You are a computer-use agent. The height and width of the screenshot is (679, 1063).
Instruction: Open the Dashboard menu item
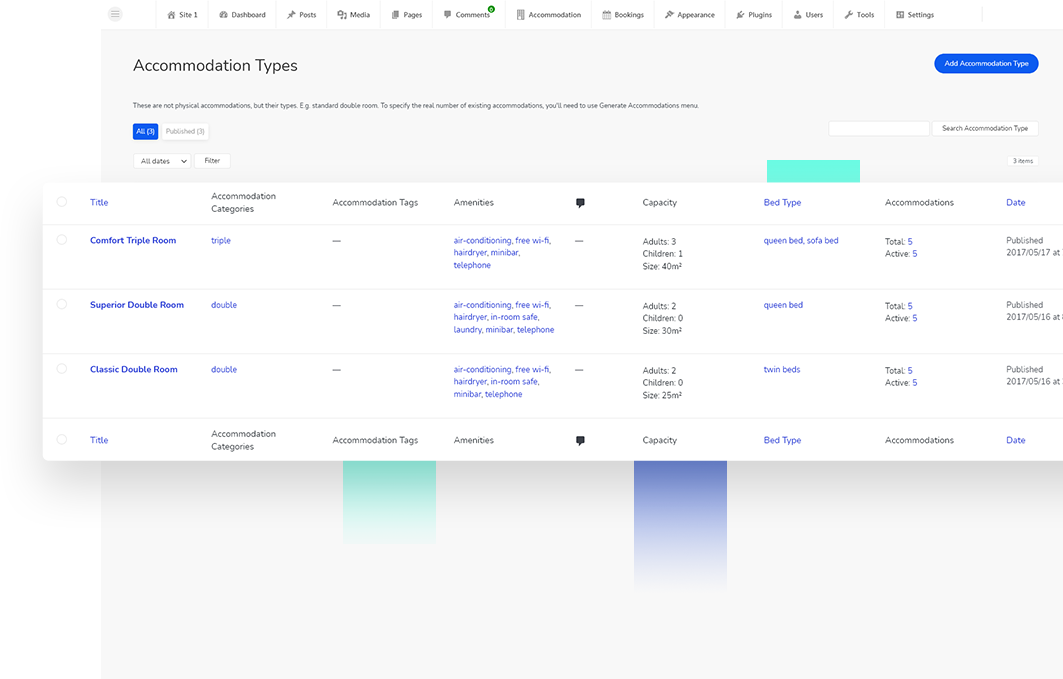[x=242, y=15]
